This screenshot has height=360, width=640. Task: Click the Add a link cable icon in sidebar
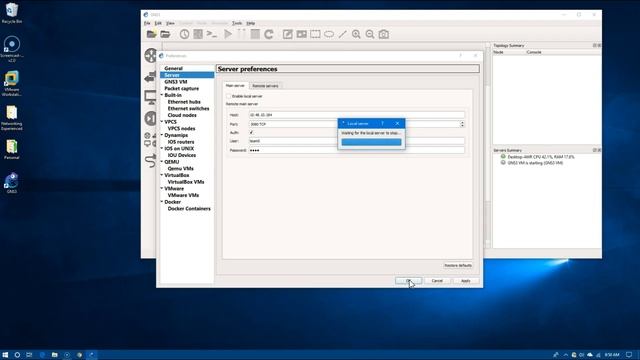151,160
